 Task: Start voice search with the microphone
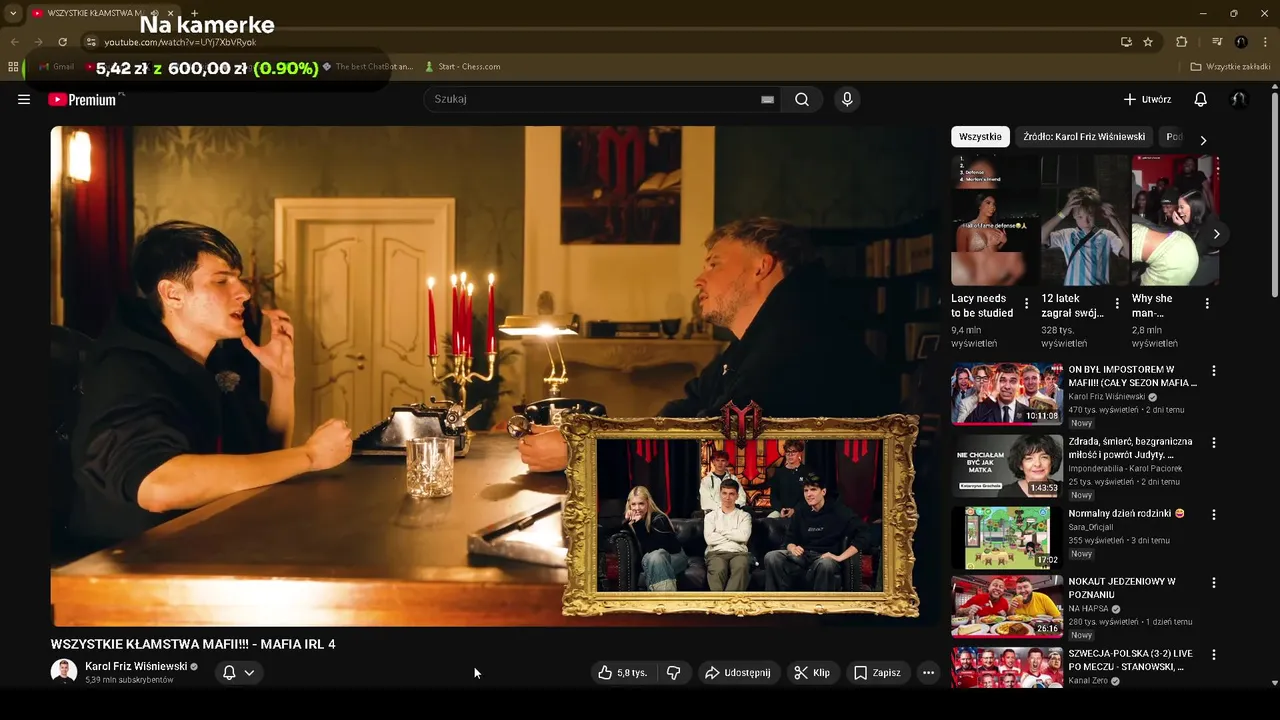click(847, 99)
